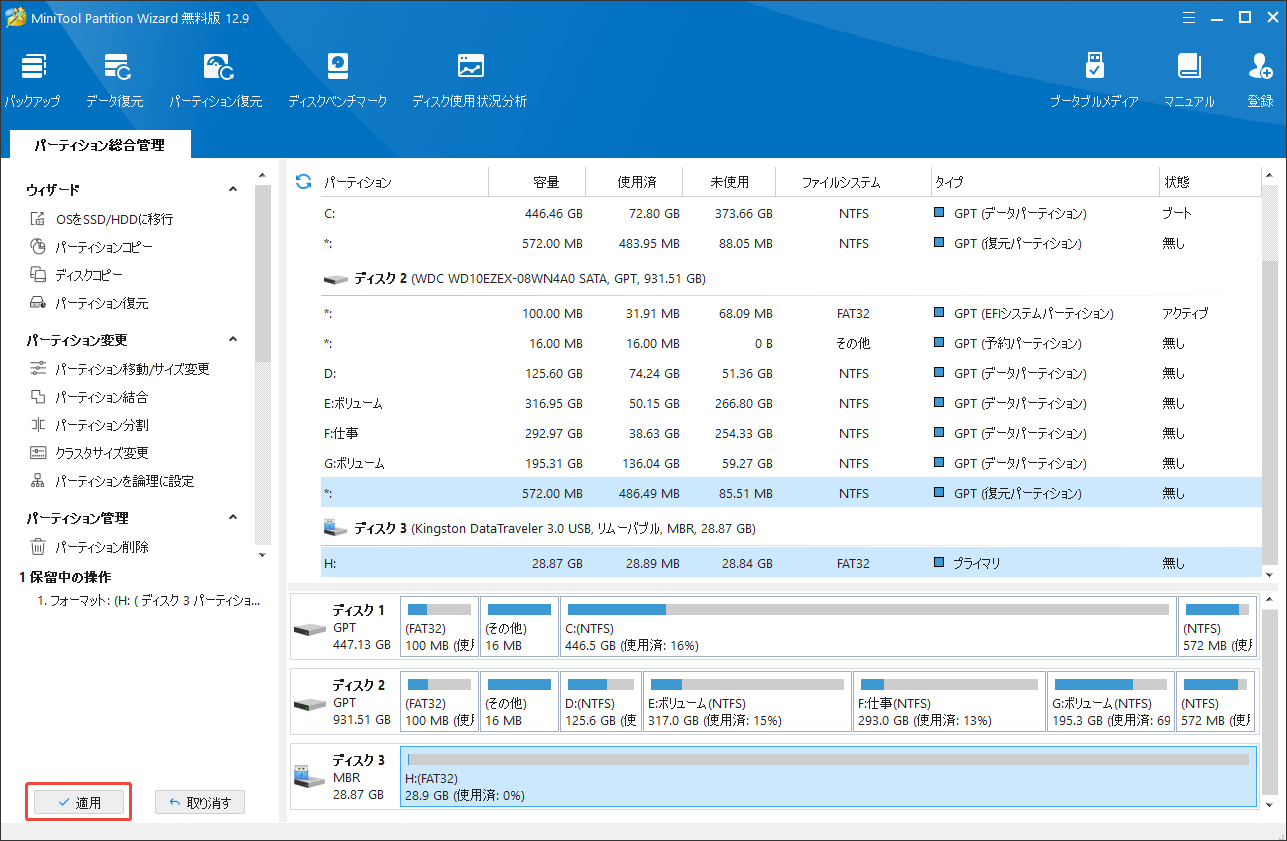Select the 100.00 MB FAT32 row on ディスク 2
Screen dimensions: 1287x841
789,314
